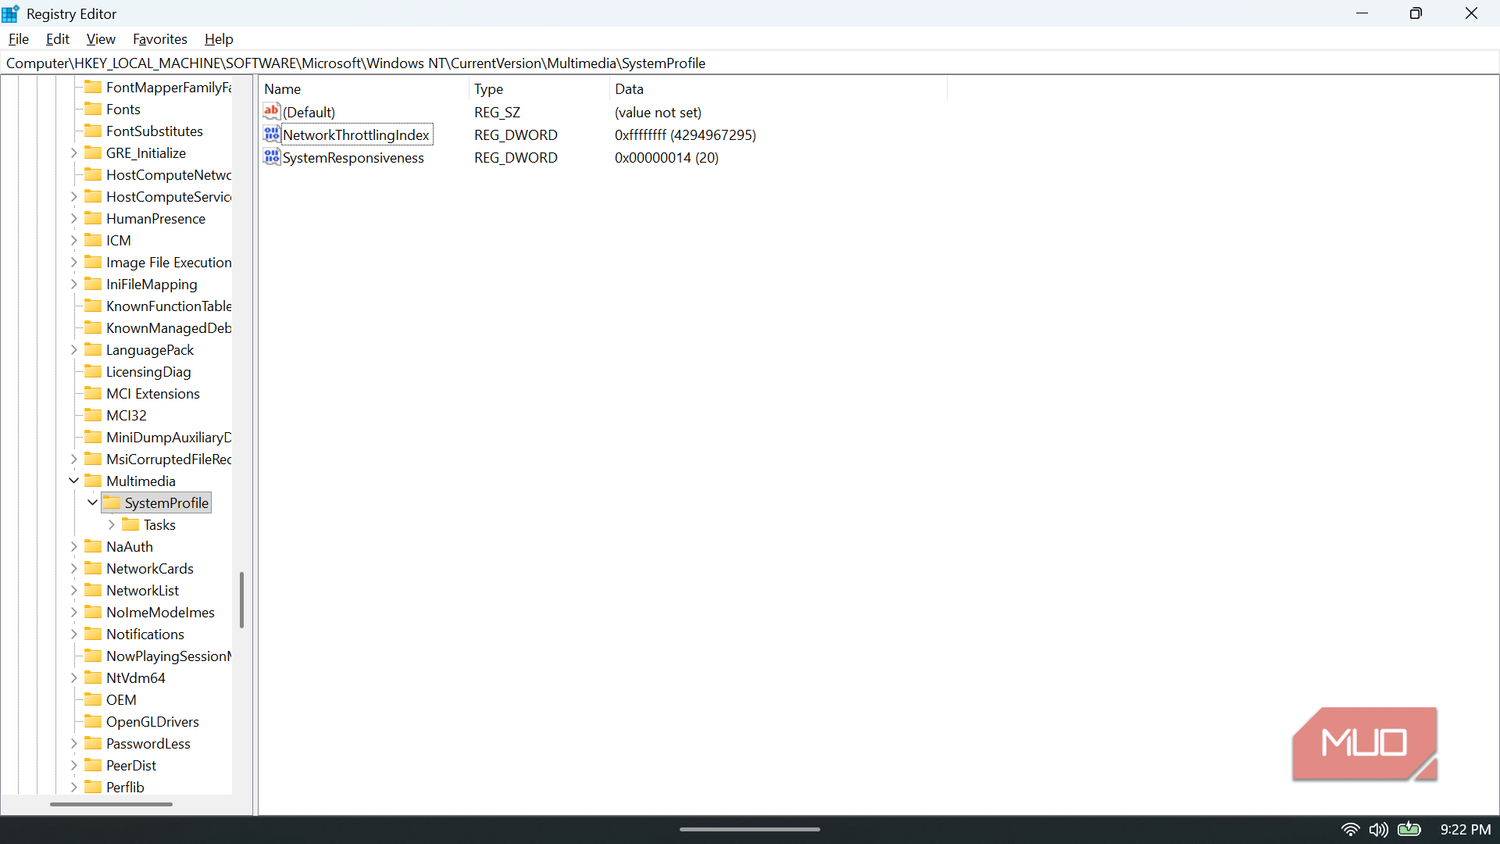Click the Registry Editor app icon in title bar
The width and height of the screenshot is (1500, 844).
(x=11, y=13)
